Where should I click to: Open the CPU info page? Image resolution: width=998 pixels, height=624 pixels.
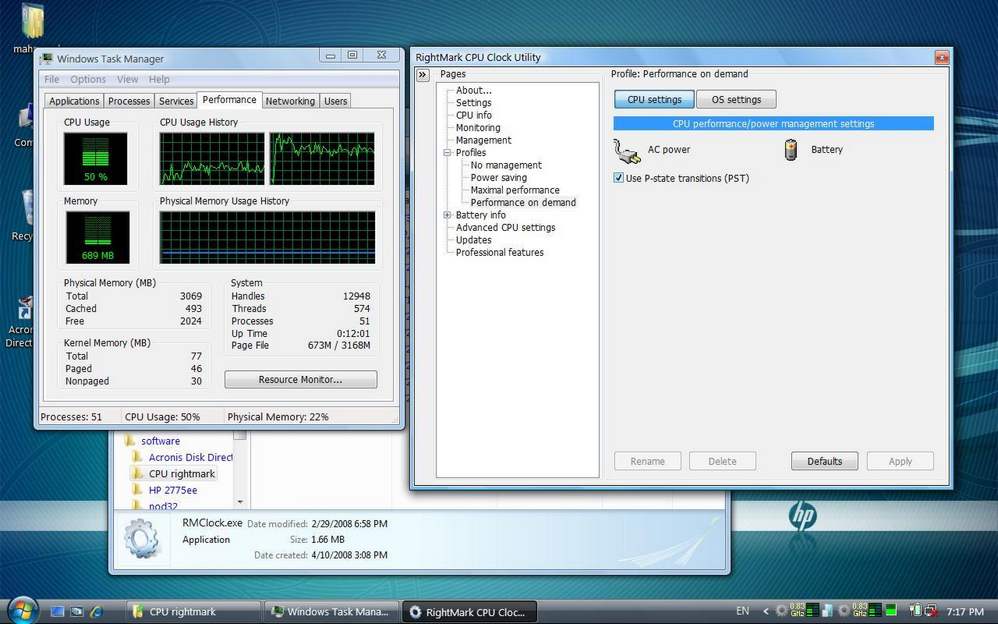click(x=474, y=115)
